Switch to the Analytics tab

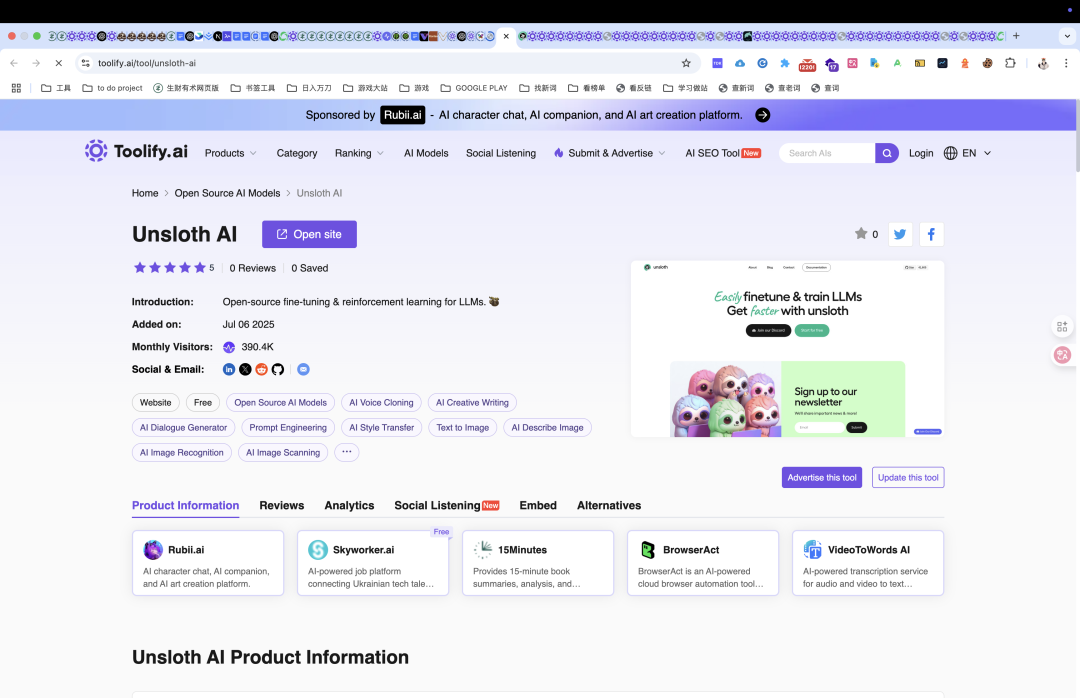coord(349,505)
